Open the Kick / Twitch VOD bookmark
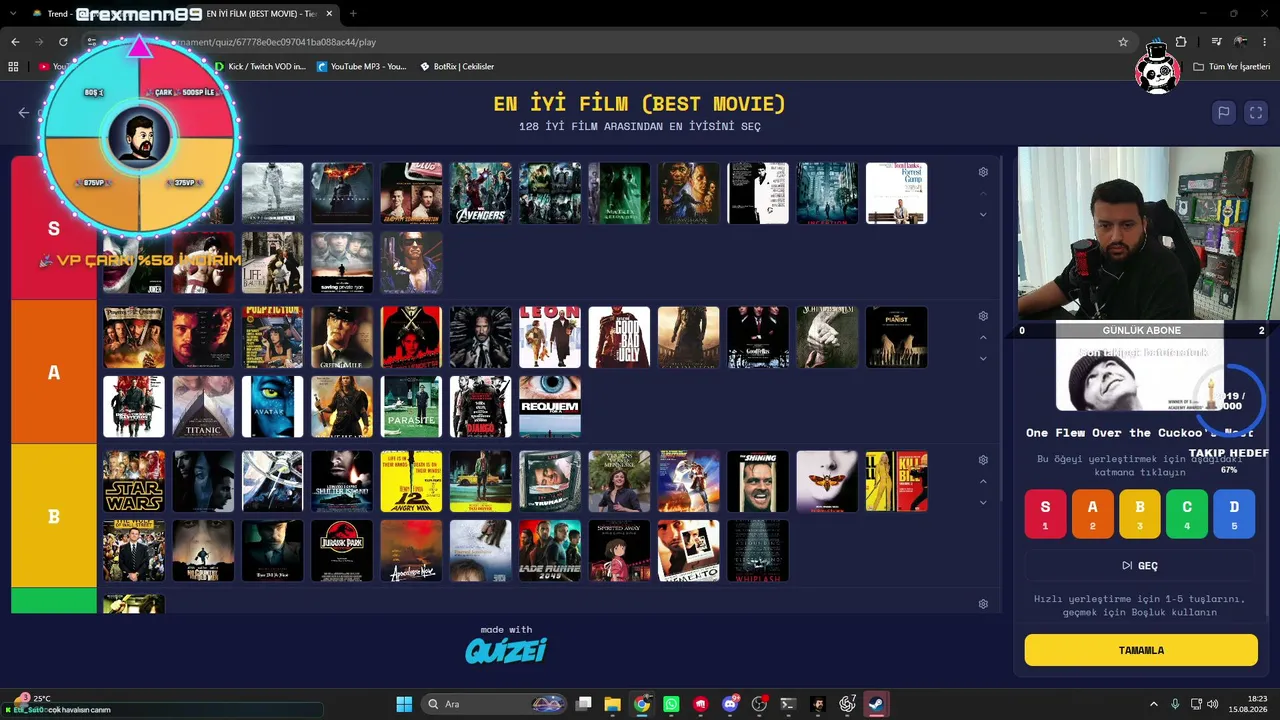 (x=260, y=67)
